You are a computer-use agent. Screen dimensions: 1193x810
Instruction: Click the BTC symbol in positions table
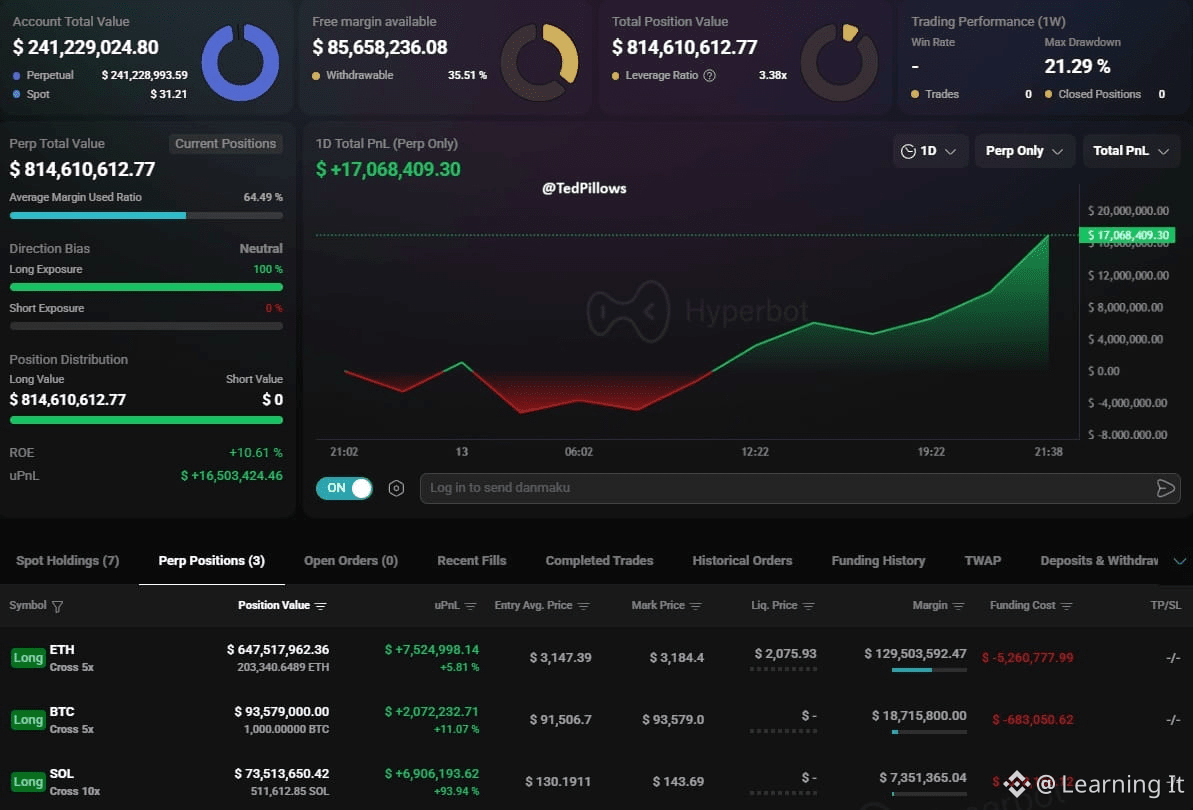coord(62,712)
